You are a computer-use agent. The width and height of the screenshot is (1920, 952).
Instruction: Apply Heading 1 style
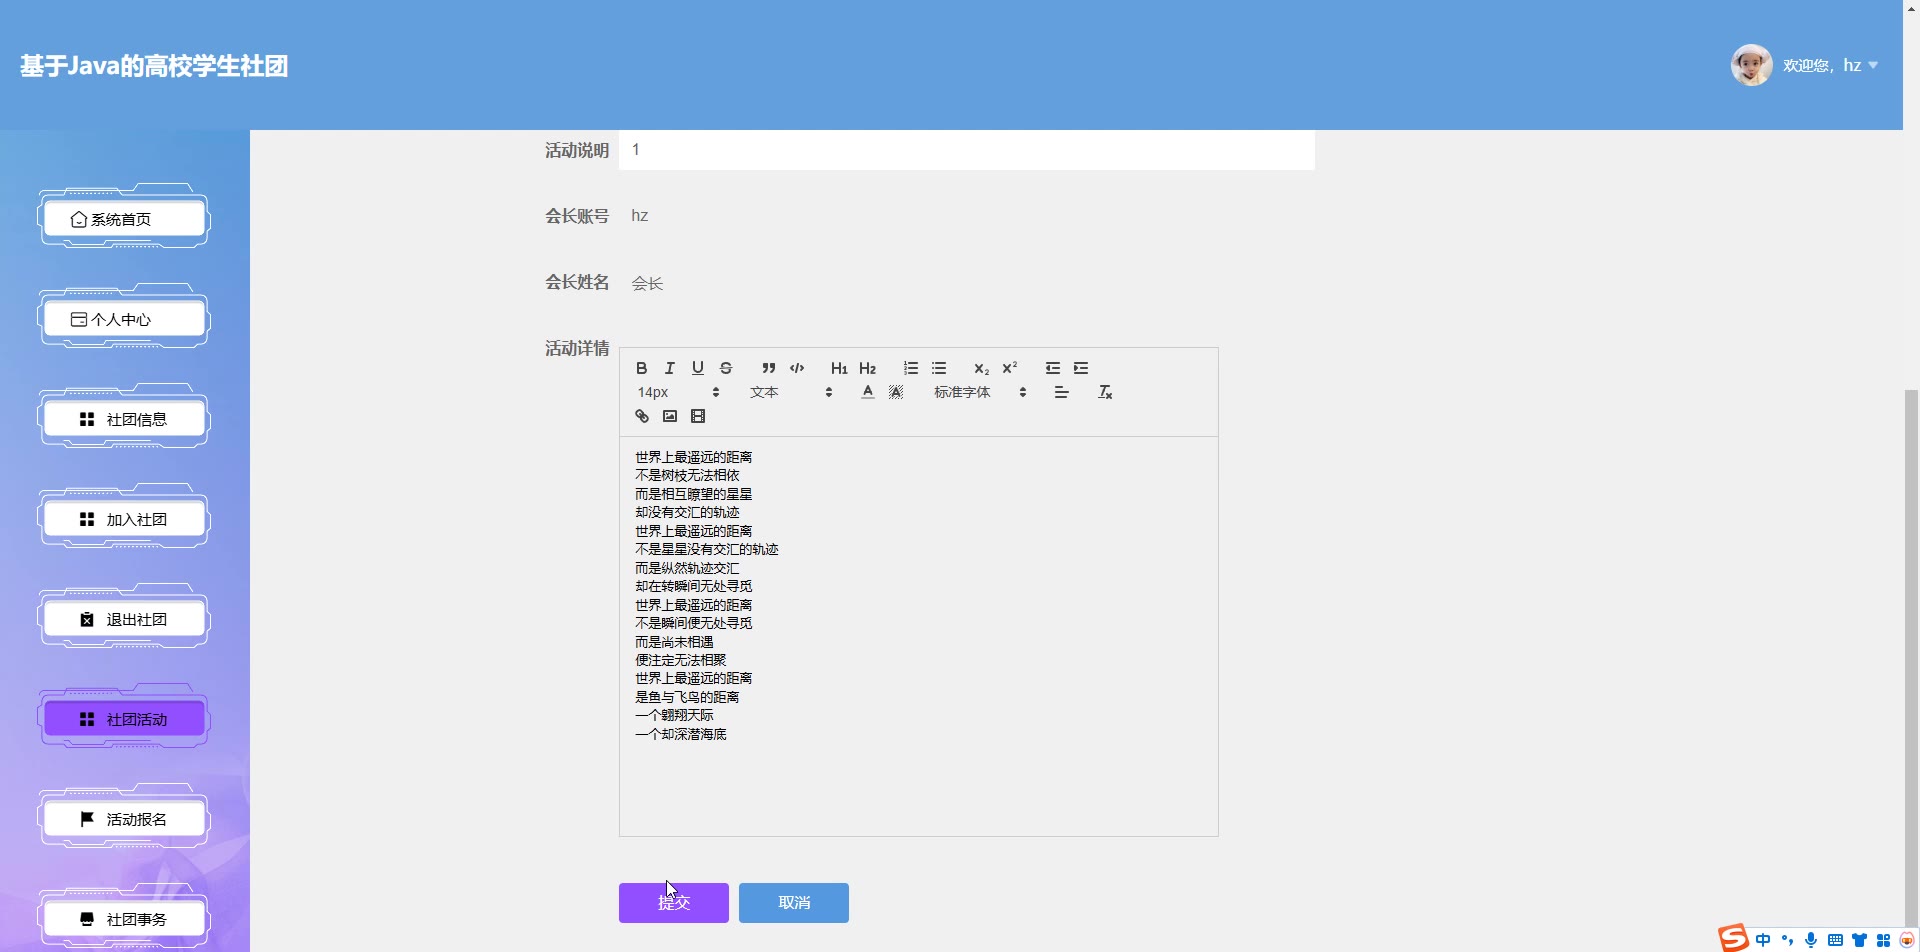click(839, 368)
